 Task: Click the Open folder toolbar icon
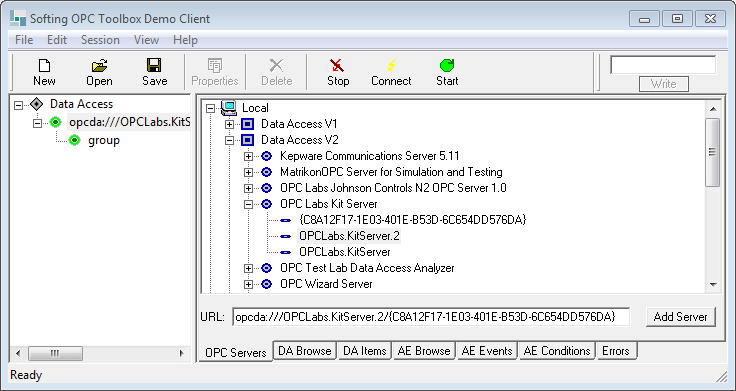click(x=100, y=65)
